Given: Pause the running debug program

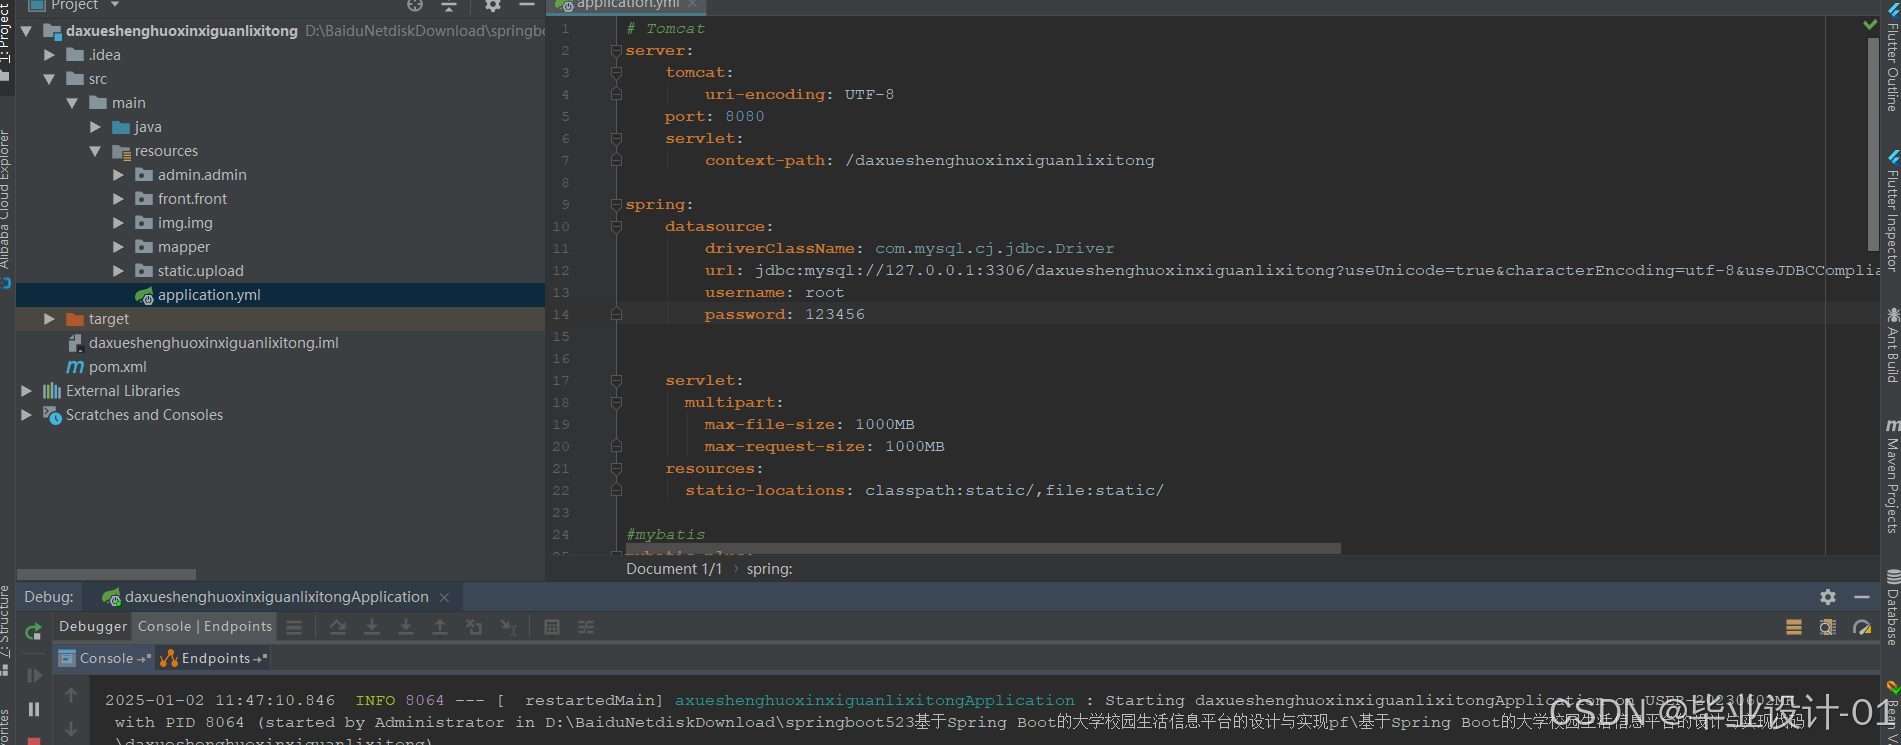Looking at the screenshot, I should point(34,709).
